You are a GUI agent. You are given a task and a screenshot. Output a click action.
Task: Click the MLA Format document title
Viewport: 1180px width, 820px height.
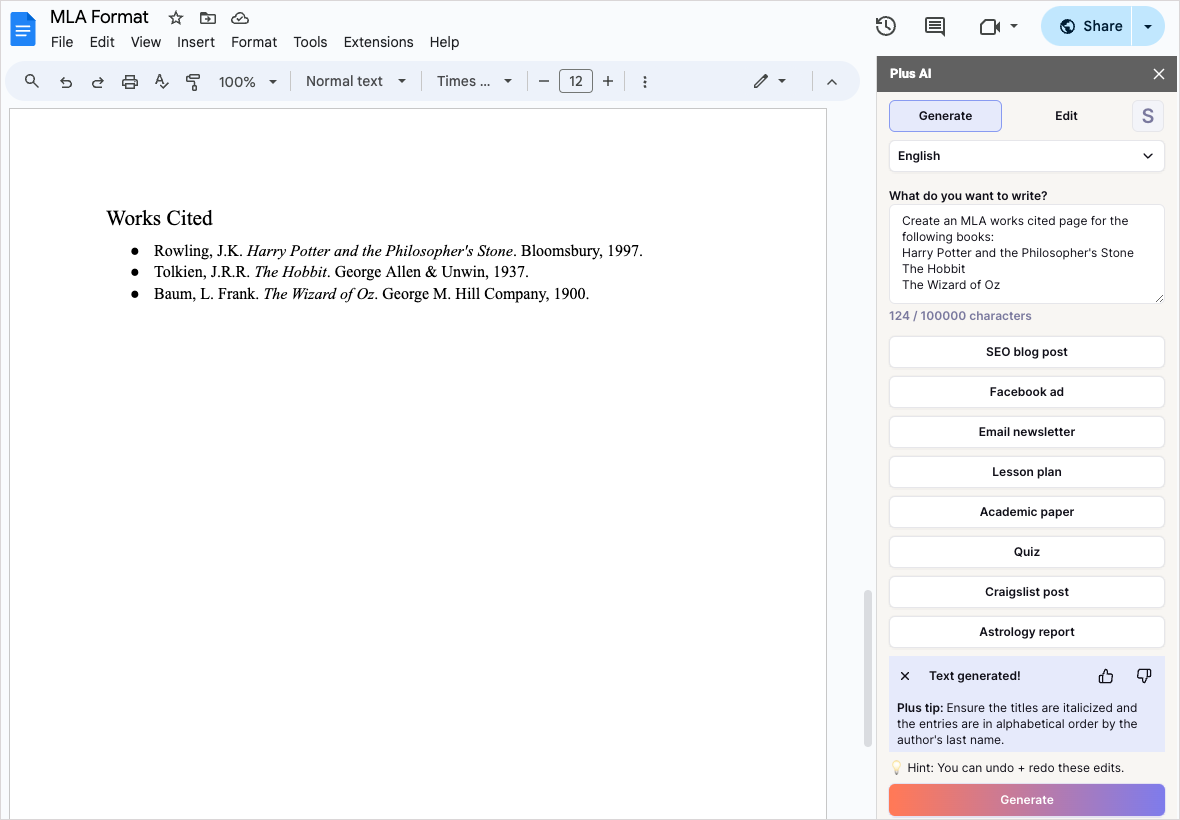tap(99, 17)
